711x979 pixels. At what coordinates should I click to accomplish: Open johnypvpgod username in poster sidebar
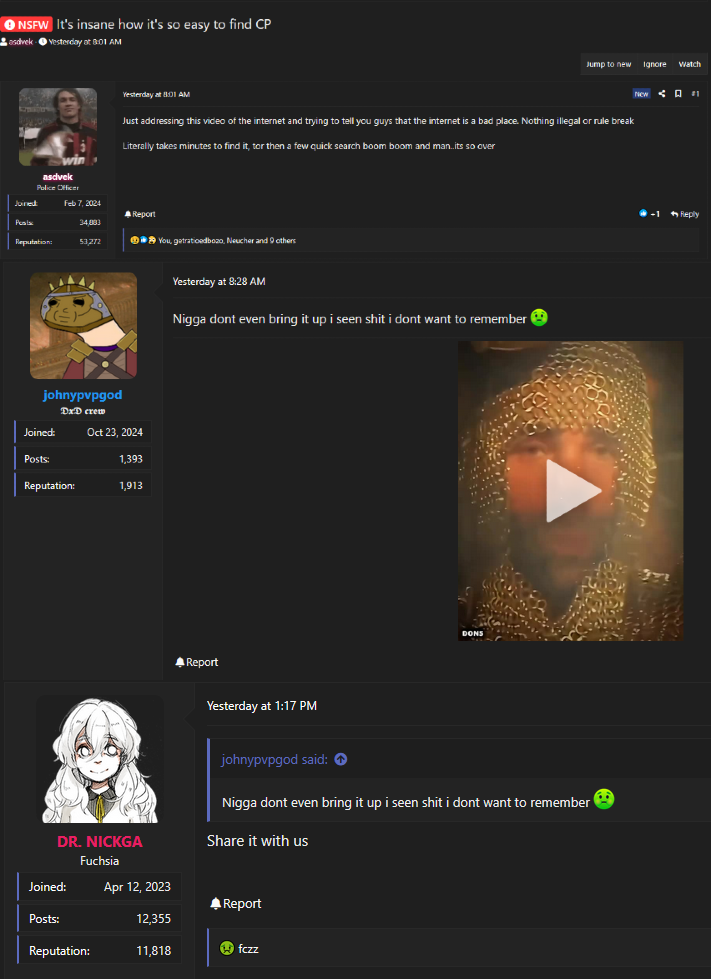pyautogui.click(x=82, y=395)
